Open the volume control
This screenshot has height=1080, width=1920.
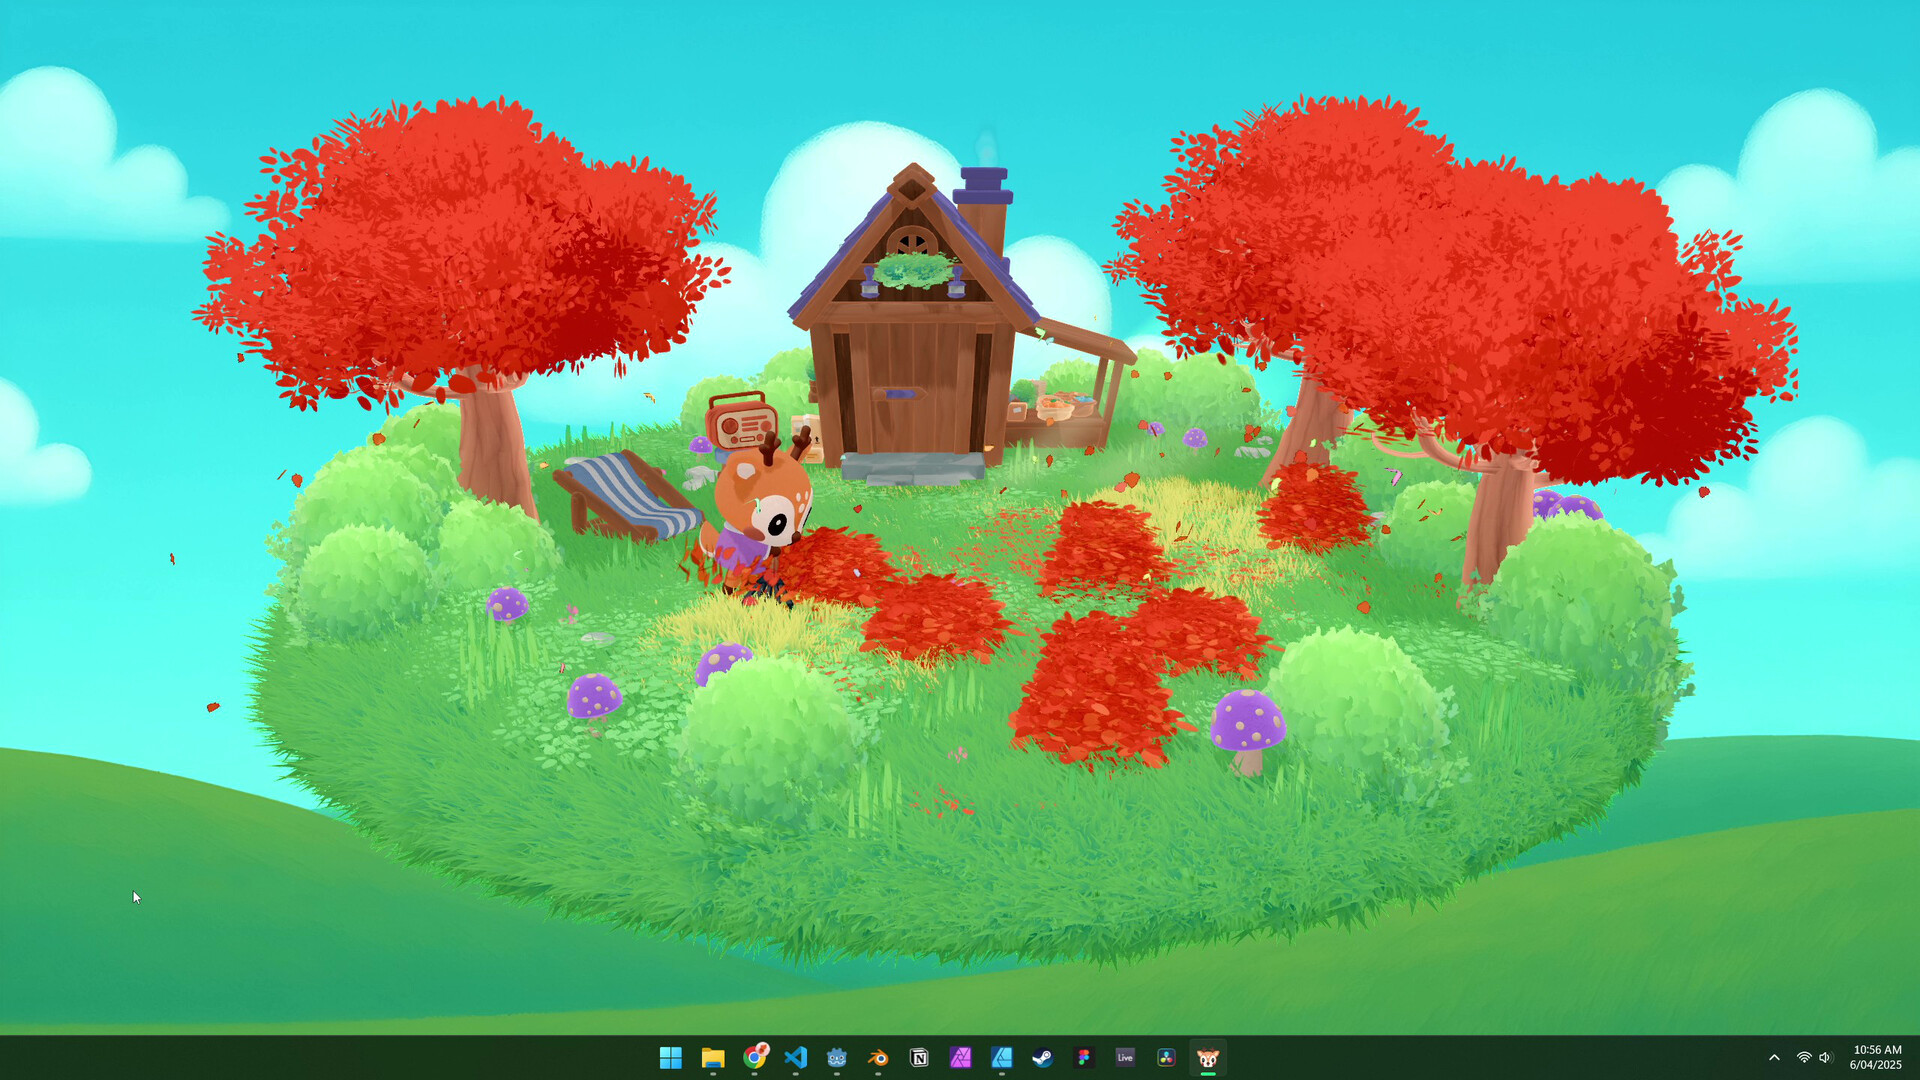pyautogui.click(x=1826, y=1057)
